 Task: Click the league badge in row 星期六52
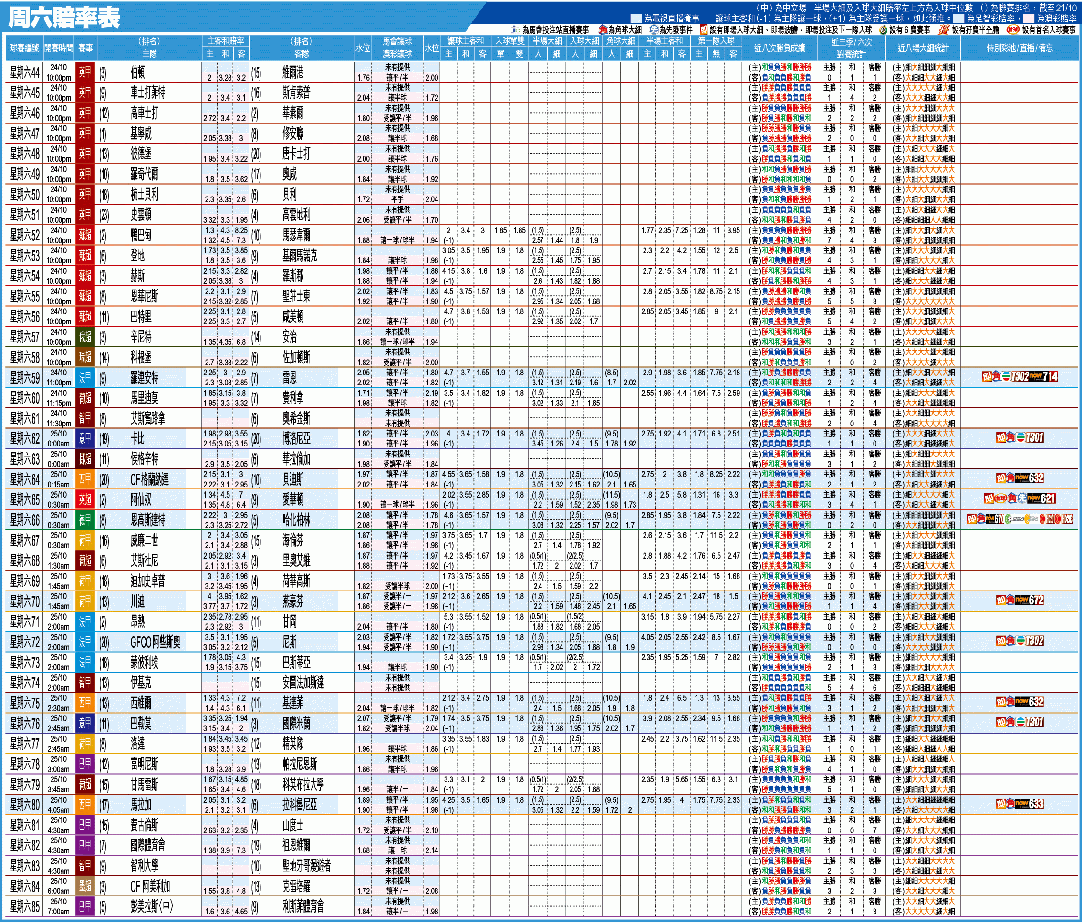click(x=85, y=235)
